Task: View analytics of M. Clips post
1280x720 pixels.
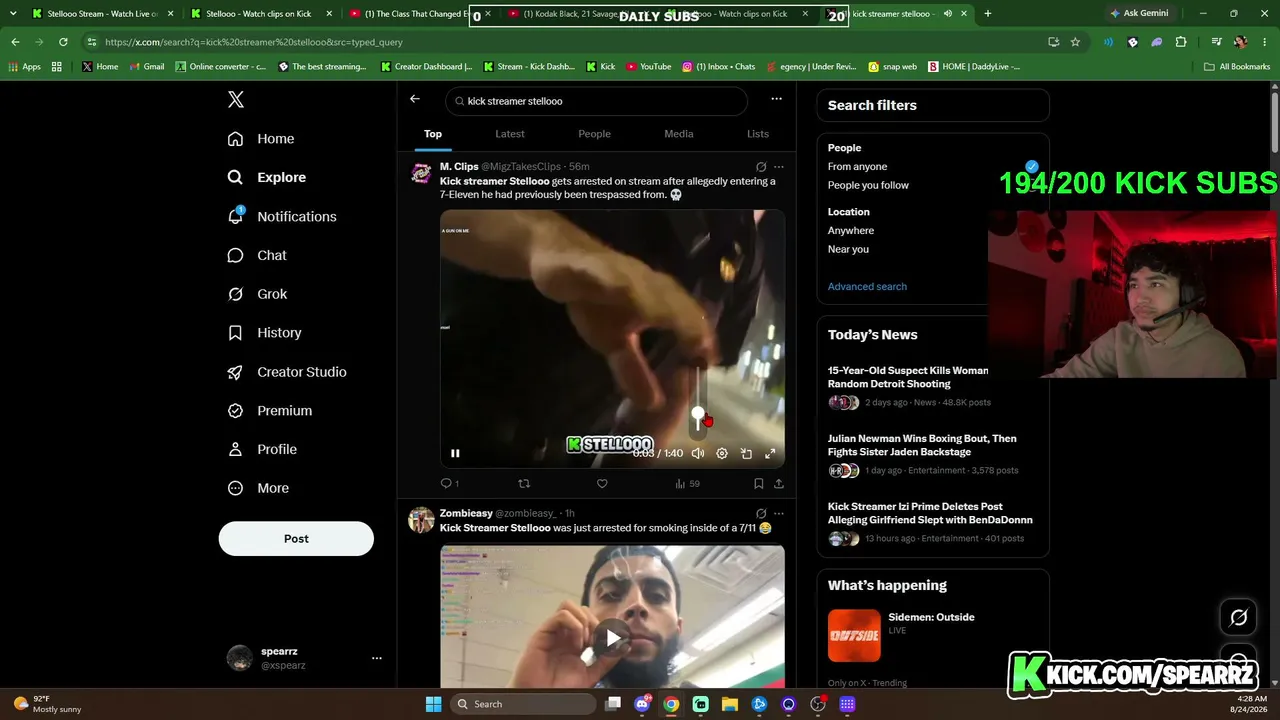Action: 687,484
